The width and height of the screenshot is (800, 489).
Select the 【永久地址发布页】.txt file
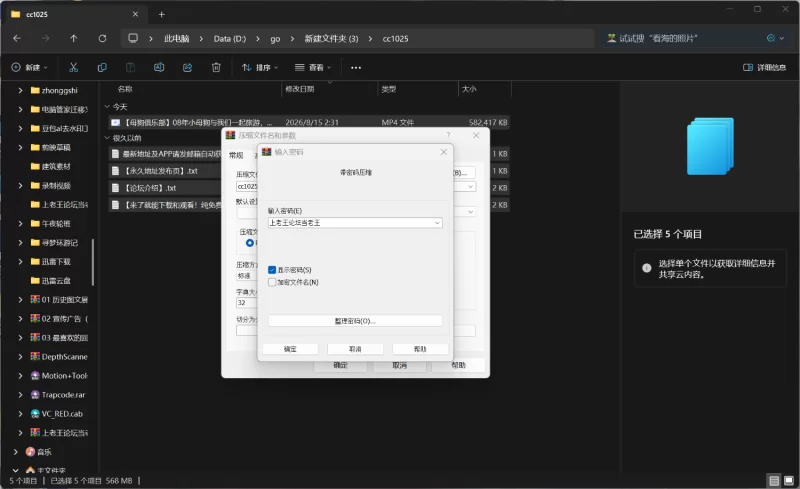coord(161,171)
